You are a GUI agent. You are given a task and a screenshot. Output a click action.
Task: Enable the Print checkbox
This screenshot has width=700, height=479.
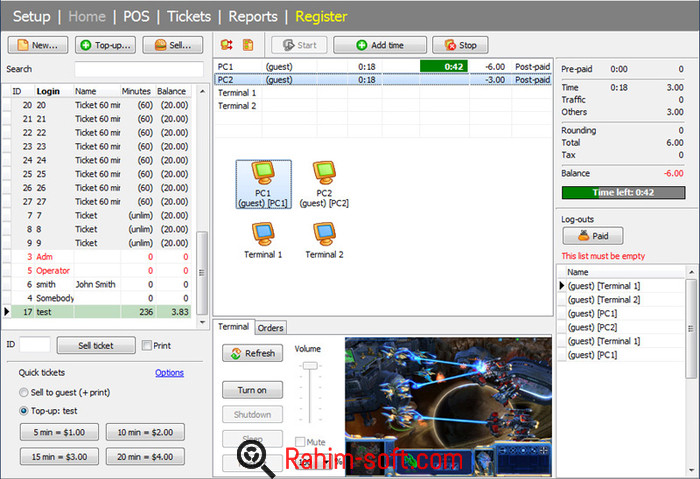click(148, 346)
